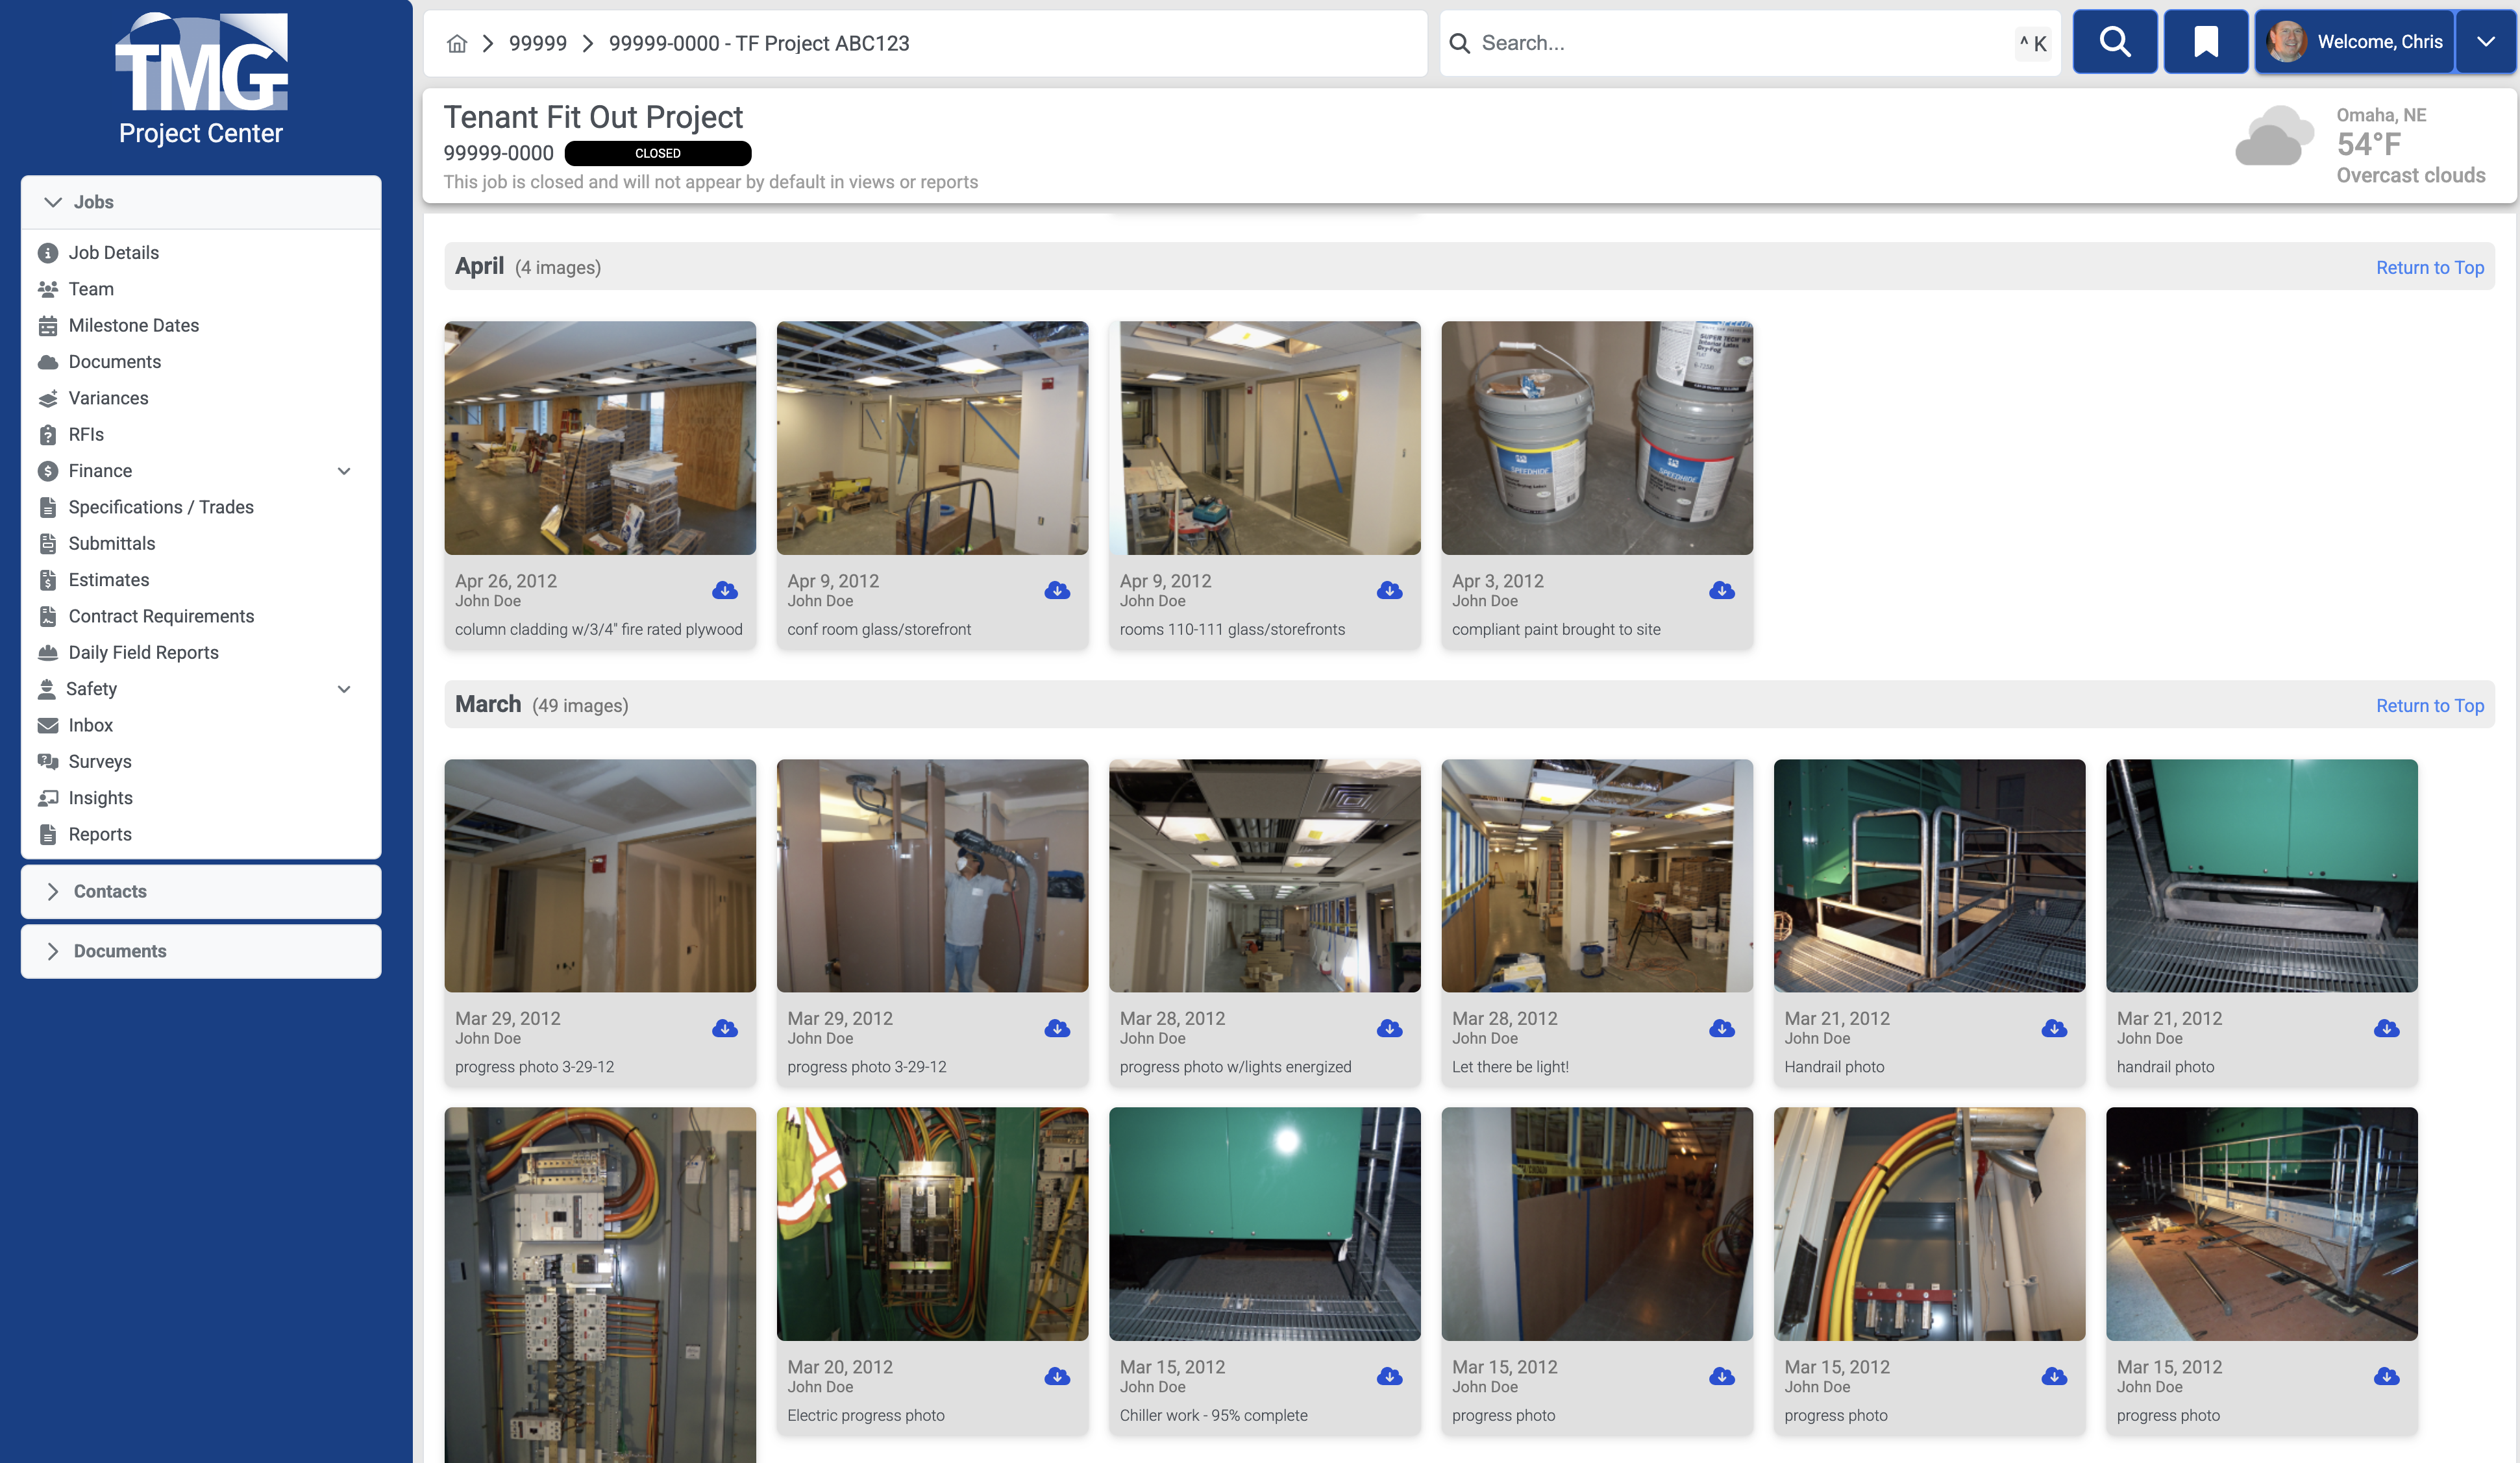The width and height of the screenshot is (2520, 1463).
Task: Collapse the Jobs section
Action: pyautogui.click(x=54, y=201)
